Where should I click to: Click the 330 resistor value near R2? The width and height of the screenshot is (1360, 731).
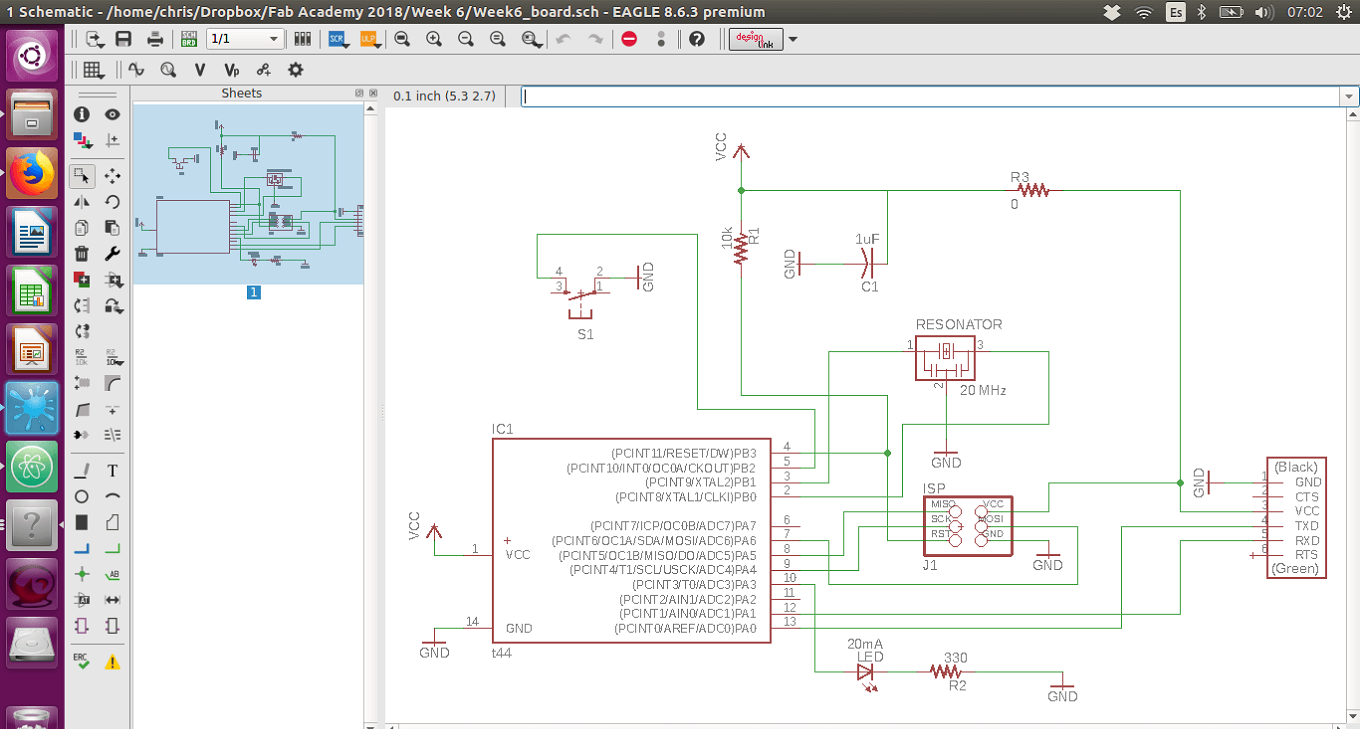956,657
